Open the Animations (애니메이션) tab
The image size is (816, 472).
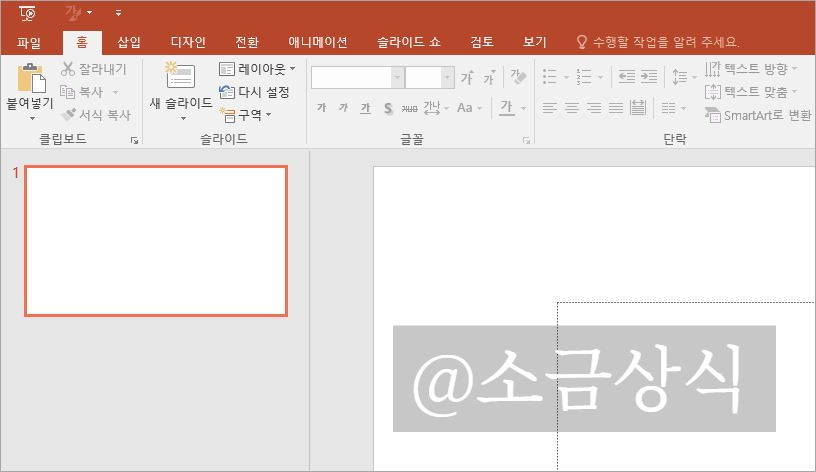(317, 43)
